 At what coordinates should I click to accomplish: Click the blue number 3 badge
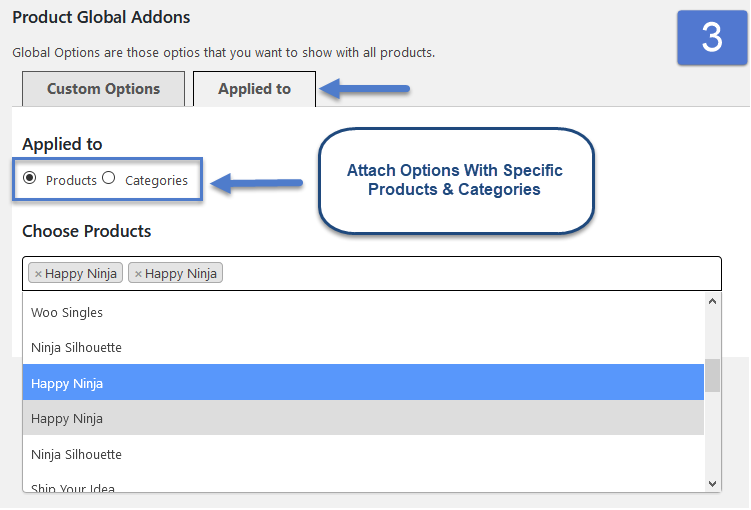tap(712, 37)
